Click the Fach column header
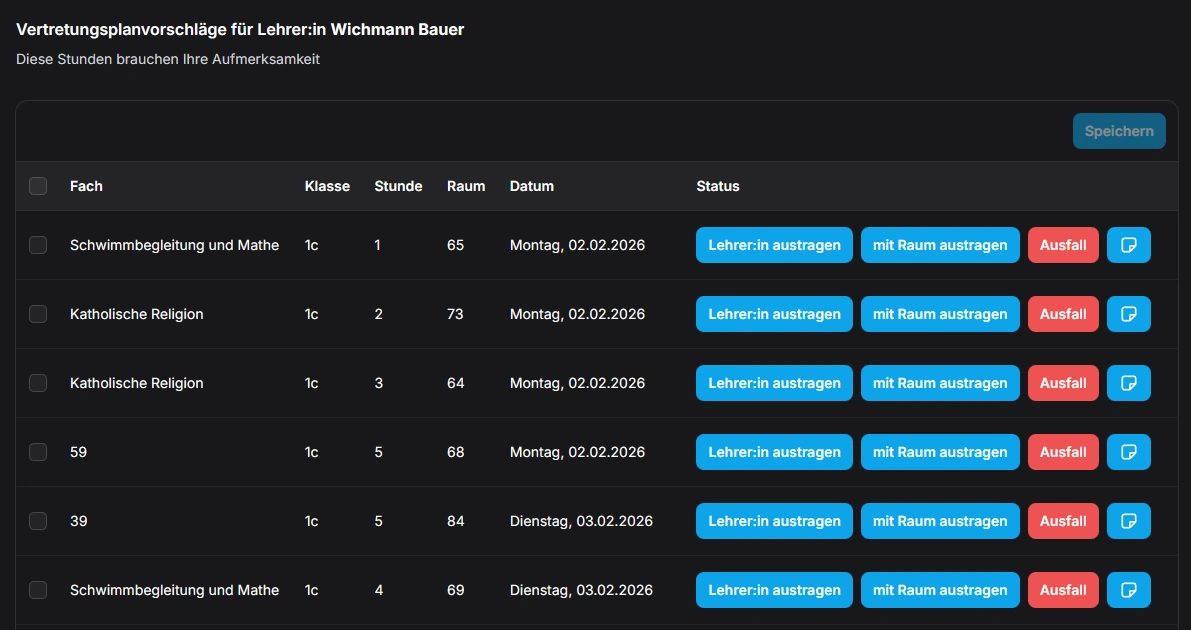 coord(86,186)
